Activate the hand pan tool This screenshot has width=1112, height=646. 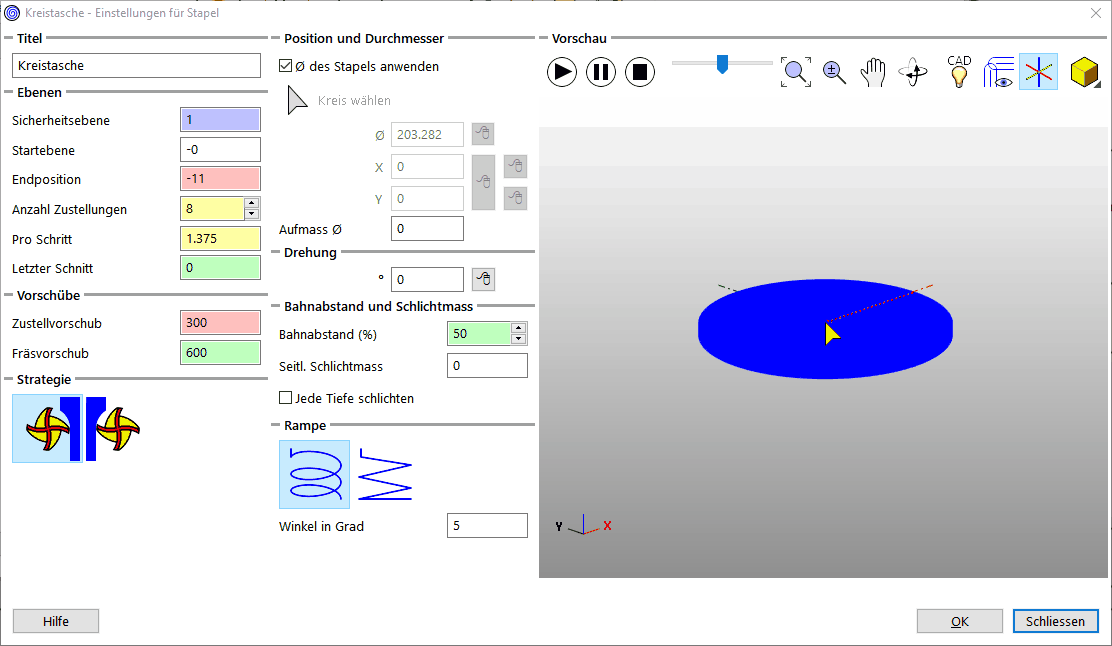click(874, 72)
